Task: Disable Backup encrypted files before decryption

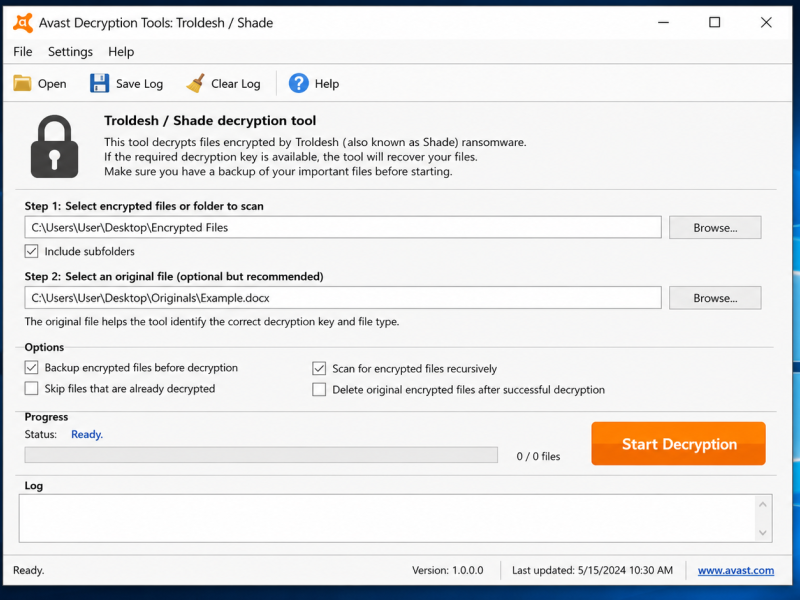Action: [32, 367]
